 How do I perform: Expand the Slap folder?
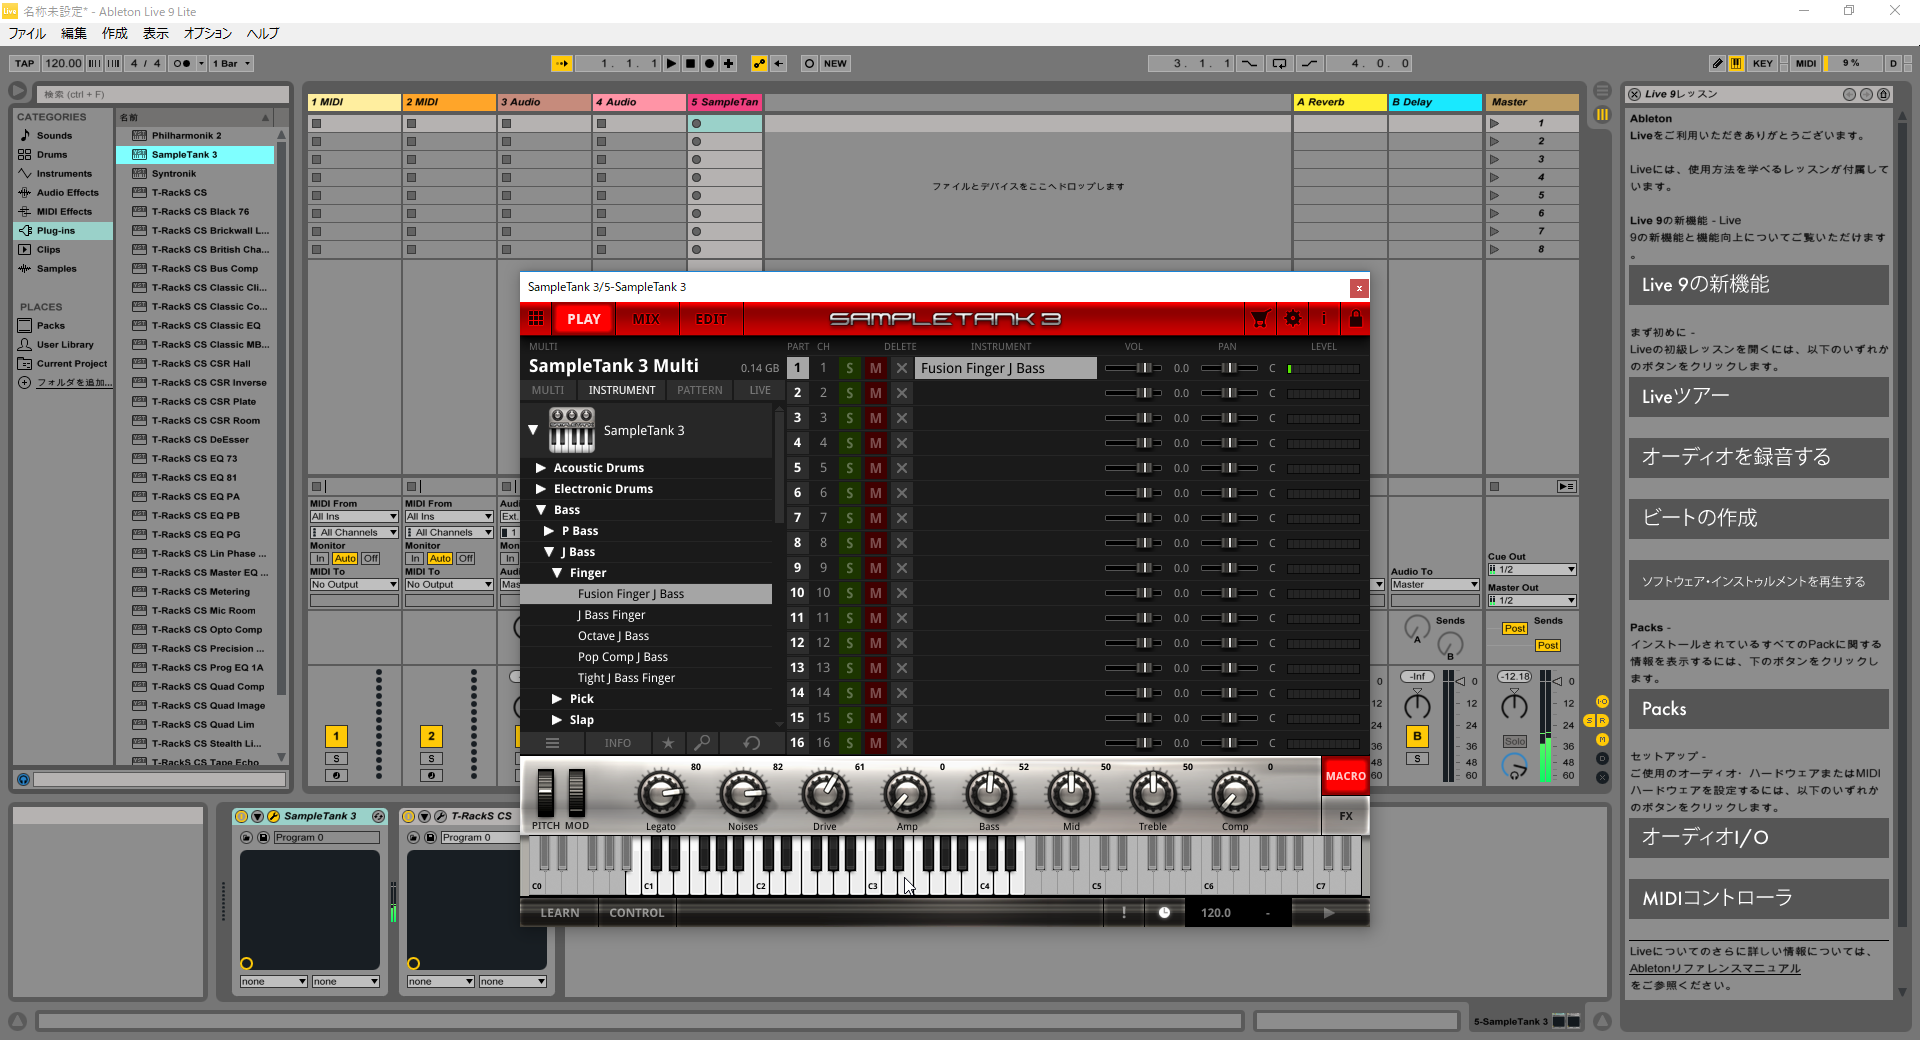pyautogui.click(x=557, y=720)
